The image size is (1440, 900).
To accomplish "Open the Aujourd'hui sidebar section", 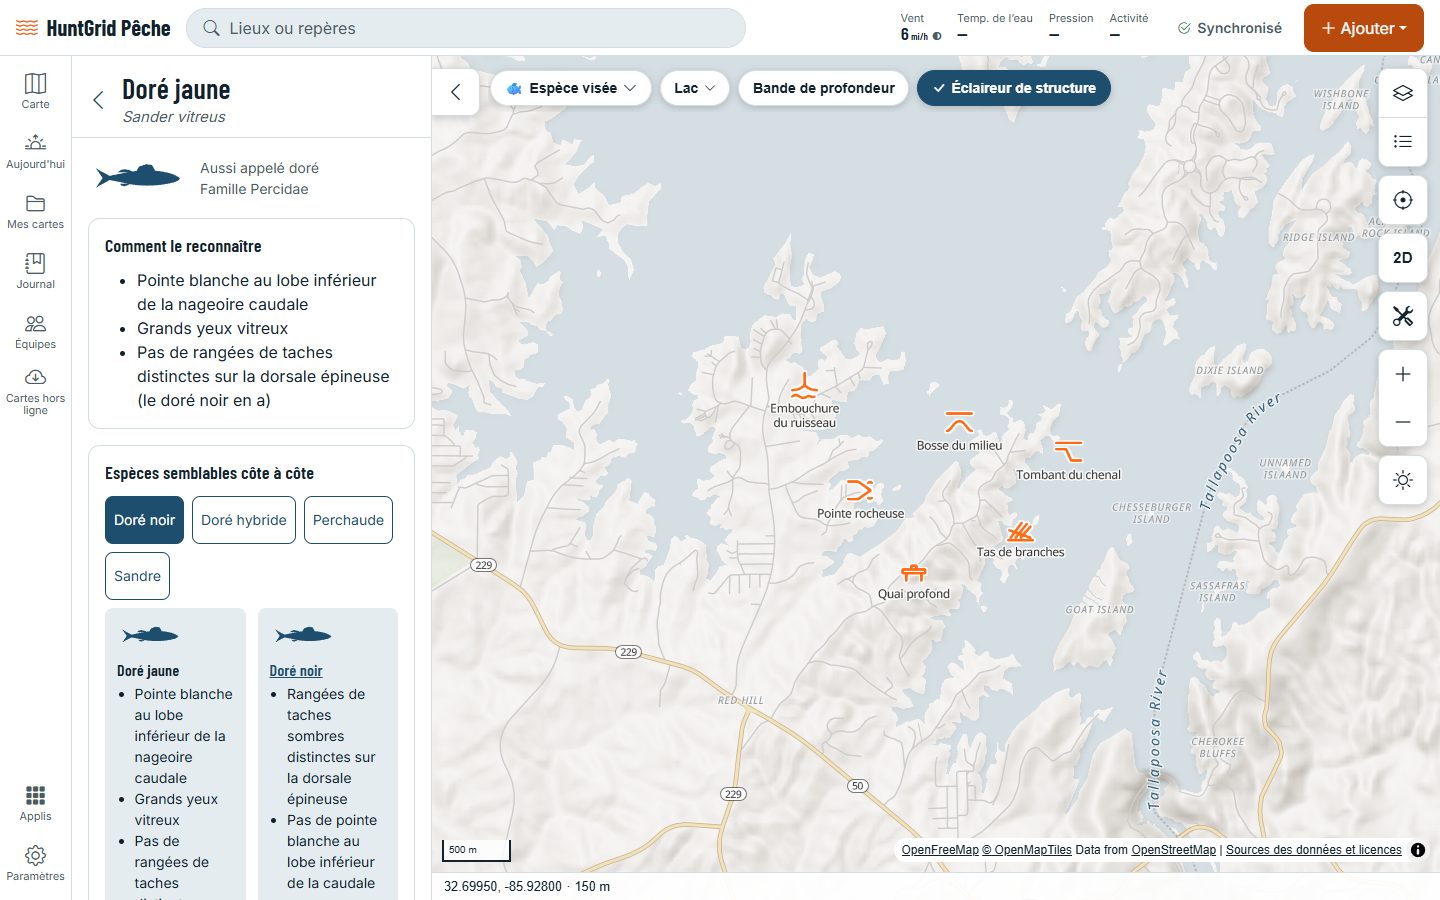I will click(x=35, y=150).
